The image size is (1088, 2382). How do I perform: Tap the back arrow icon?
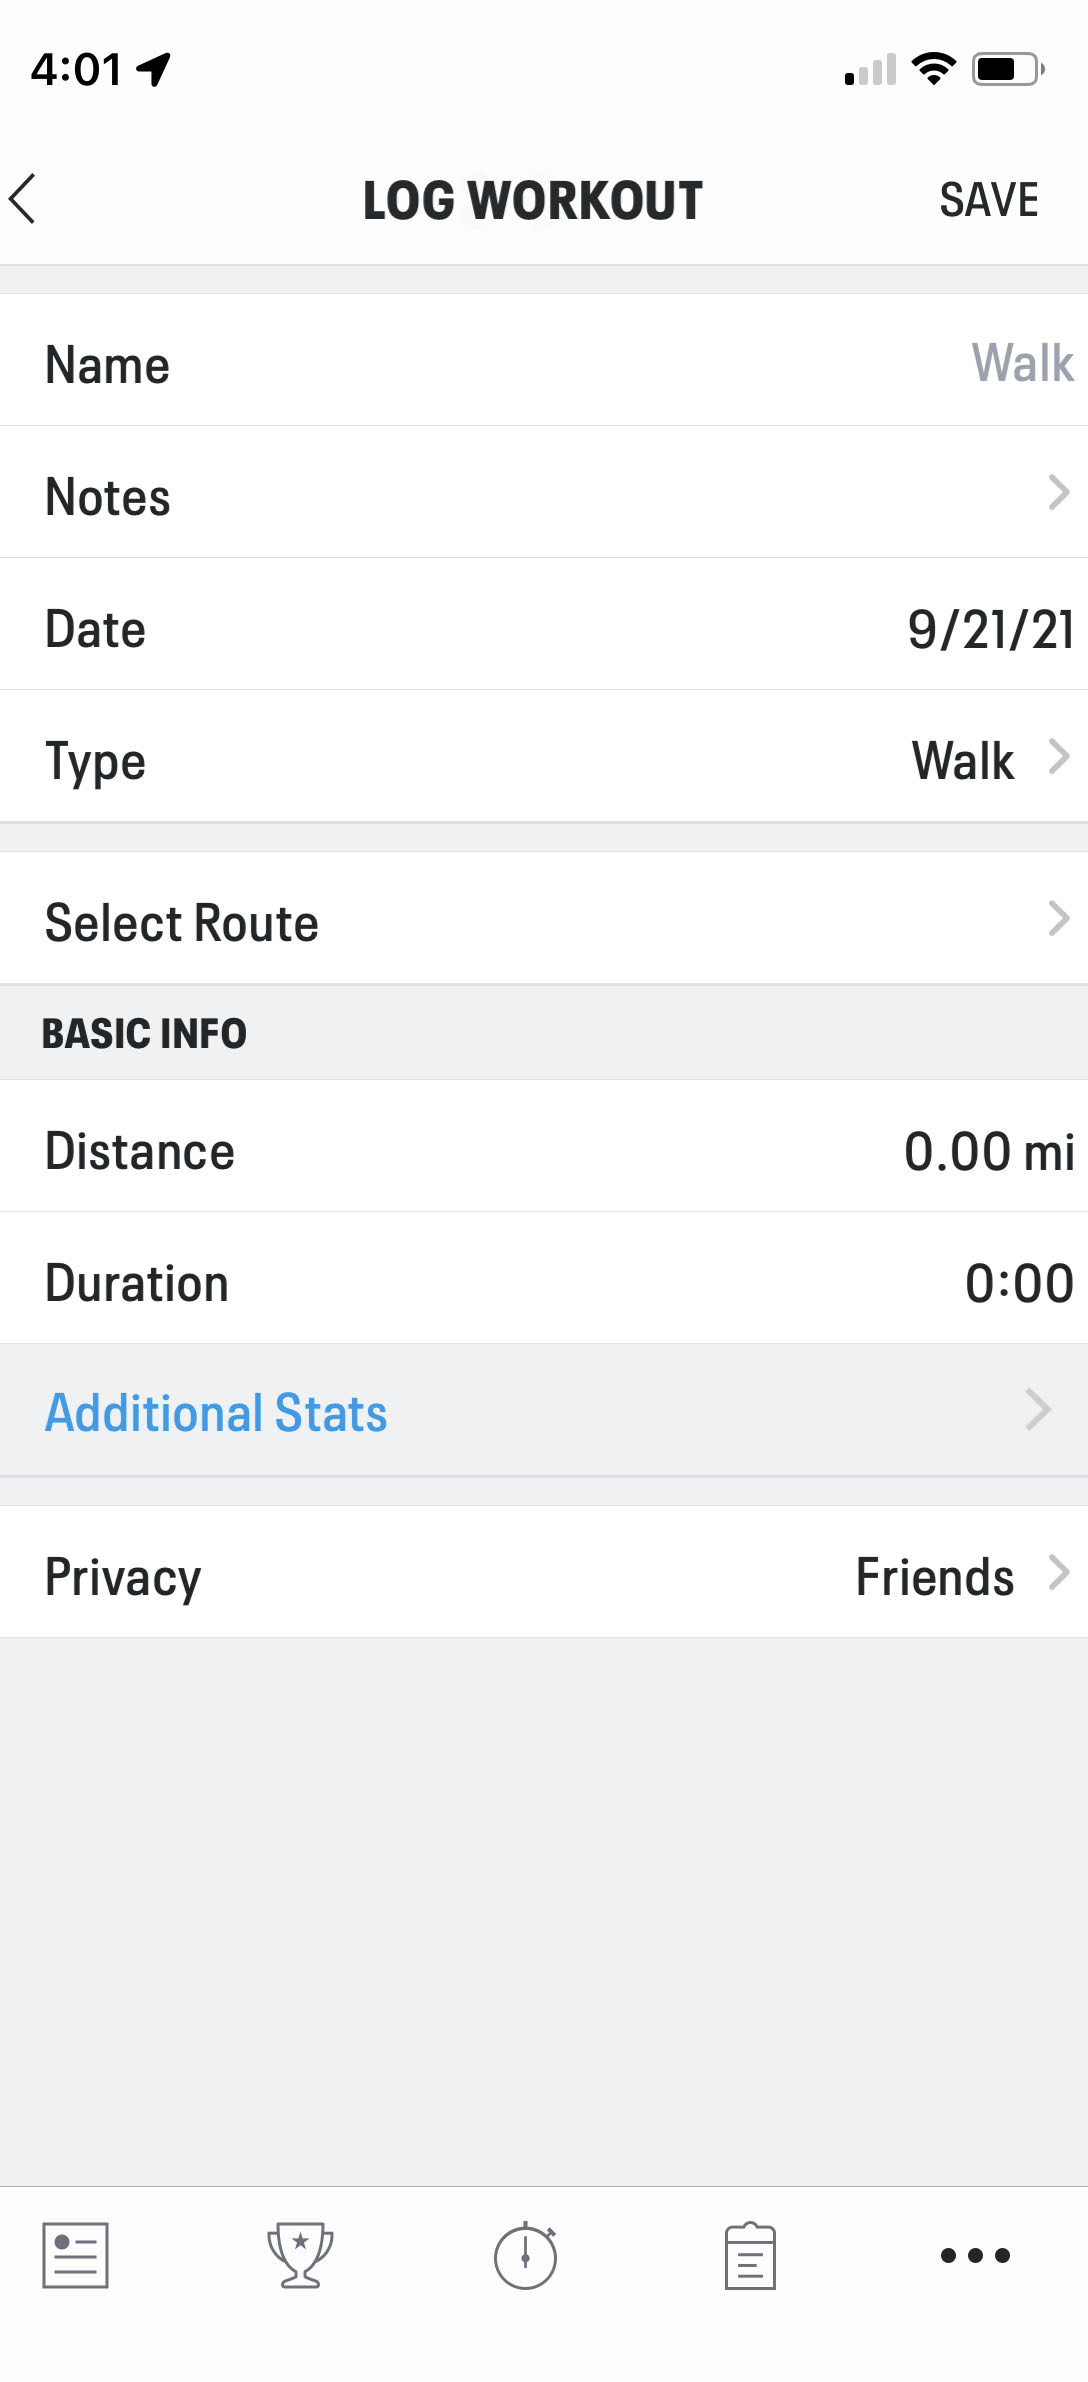[23, 199]
